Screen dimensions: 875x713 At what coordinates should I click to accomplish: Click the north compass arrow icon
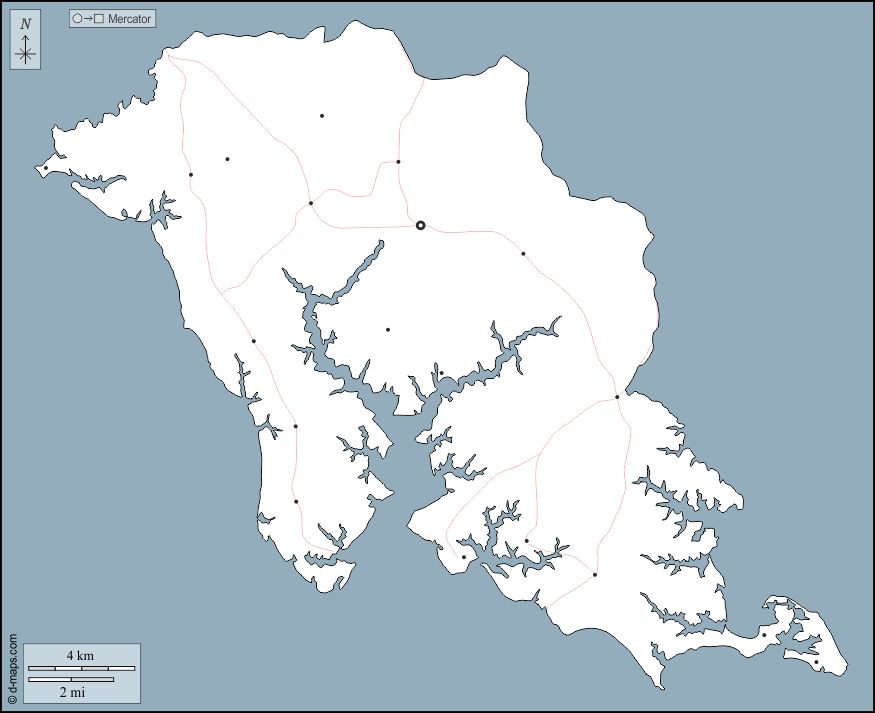click(x=25, y=42)
